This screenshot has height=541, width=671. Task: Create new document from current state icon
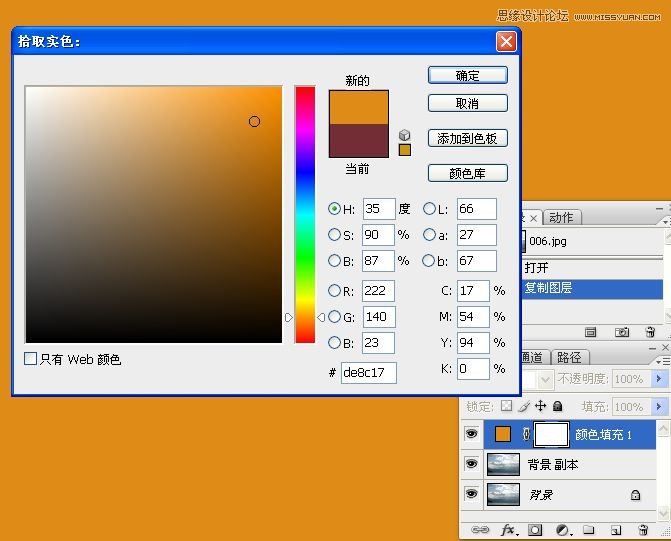click(x=591, y=332)
